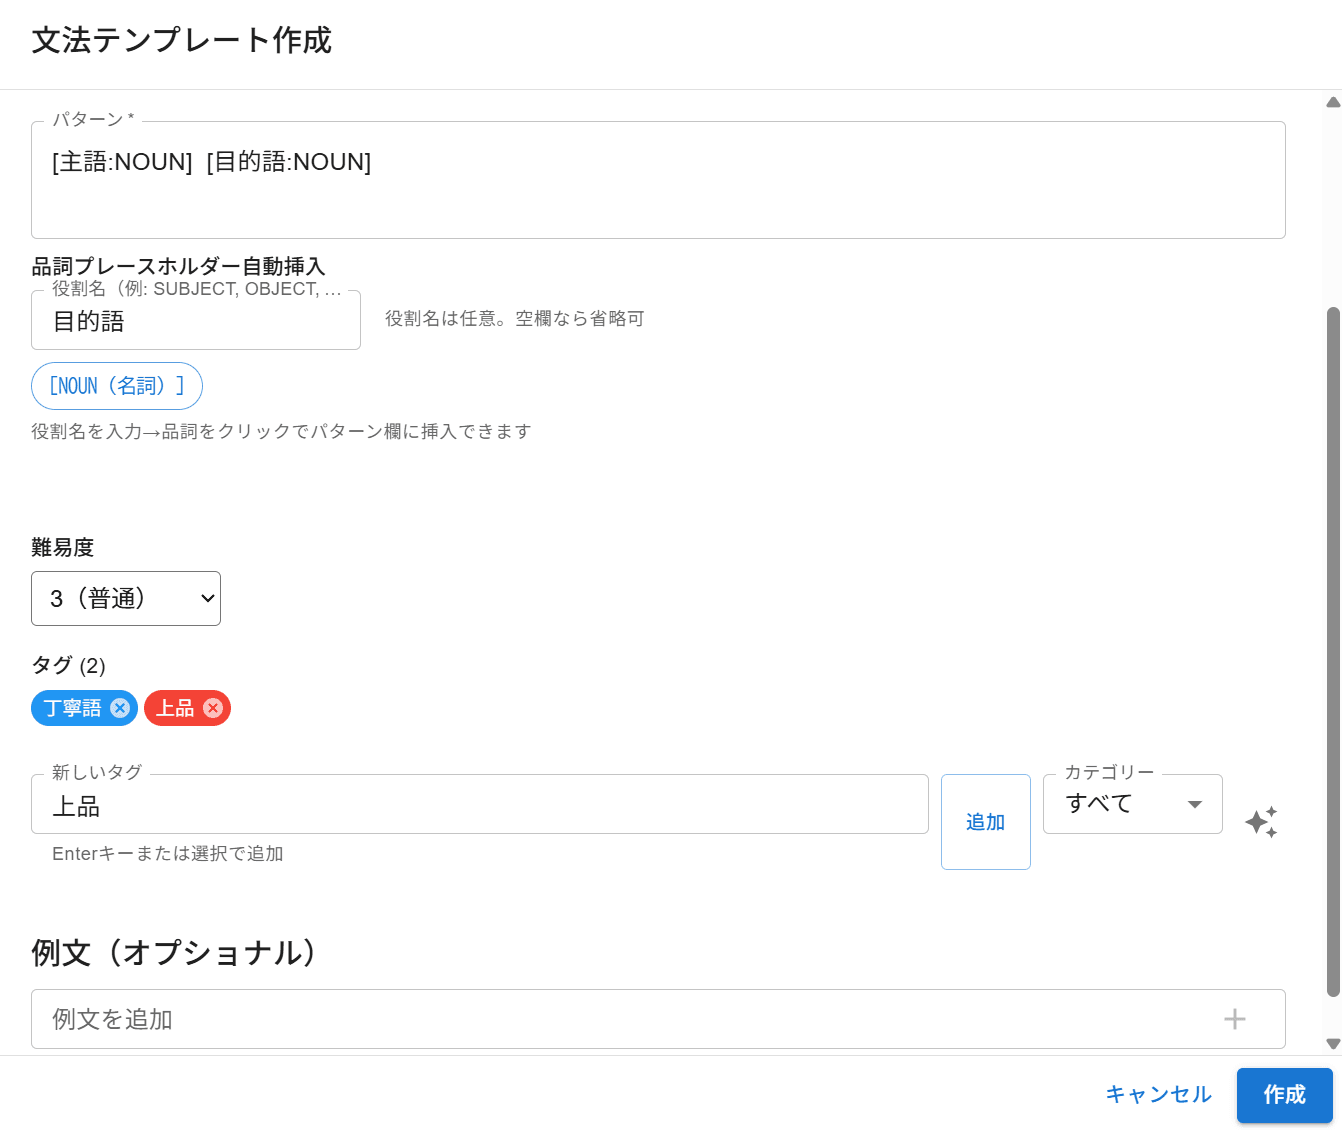The width and height of the screenshot is (1342, 1130).
Task: Insert the [NOUN（名詞）] placeholder chip
Action: point(117,386)
